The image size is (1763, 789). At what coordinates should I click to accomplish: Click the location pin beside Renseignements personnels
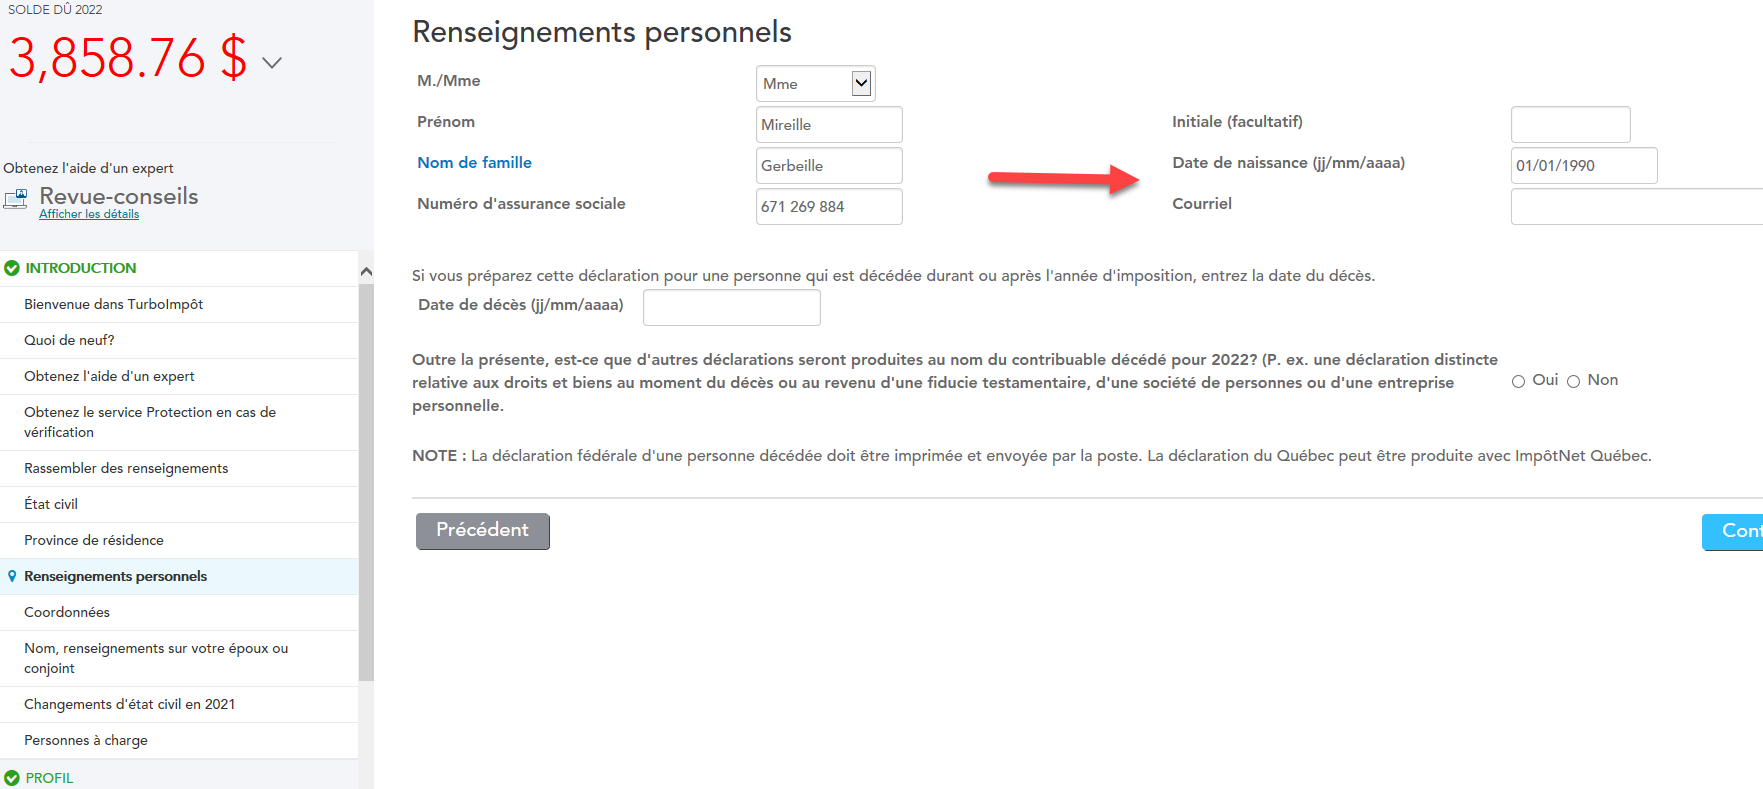12,576
